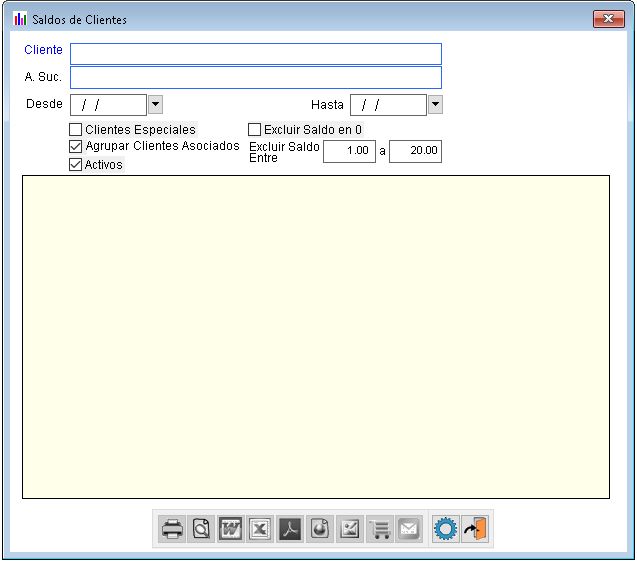
Task: Click the shopping cart icon
Action: [x=378, y=529]
